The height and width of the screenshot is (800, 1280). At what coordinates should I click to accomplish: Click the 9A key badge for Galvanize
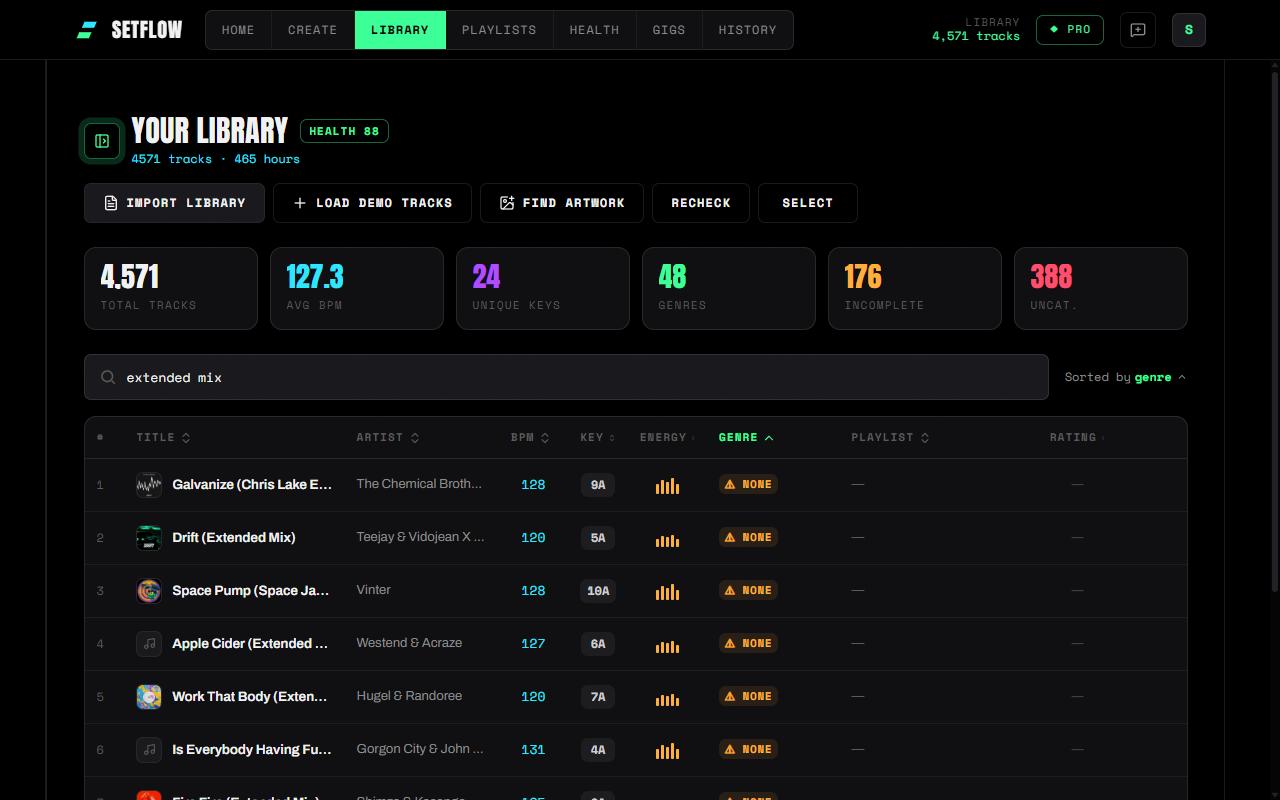pos(598,485)
